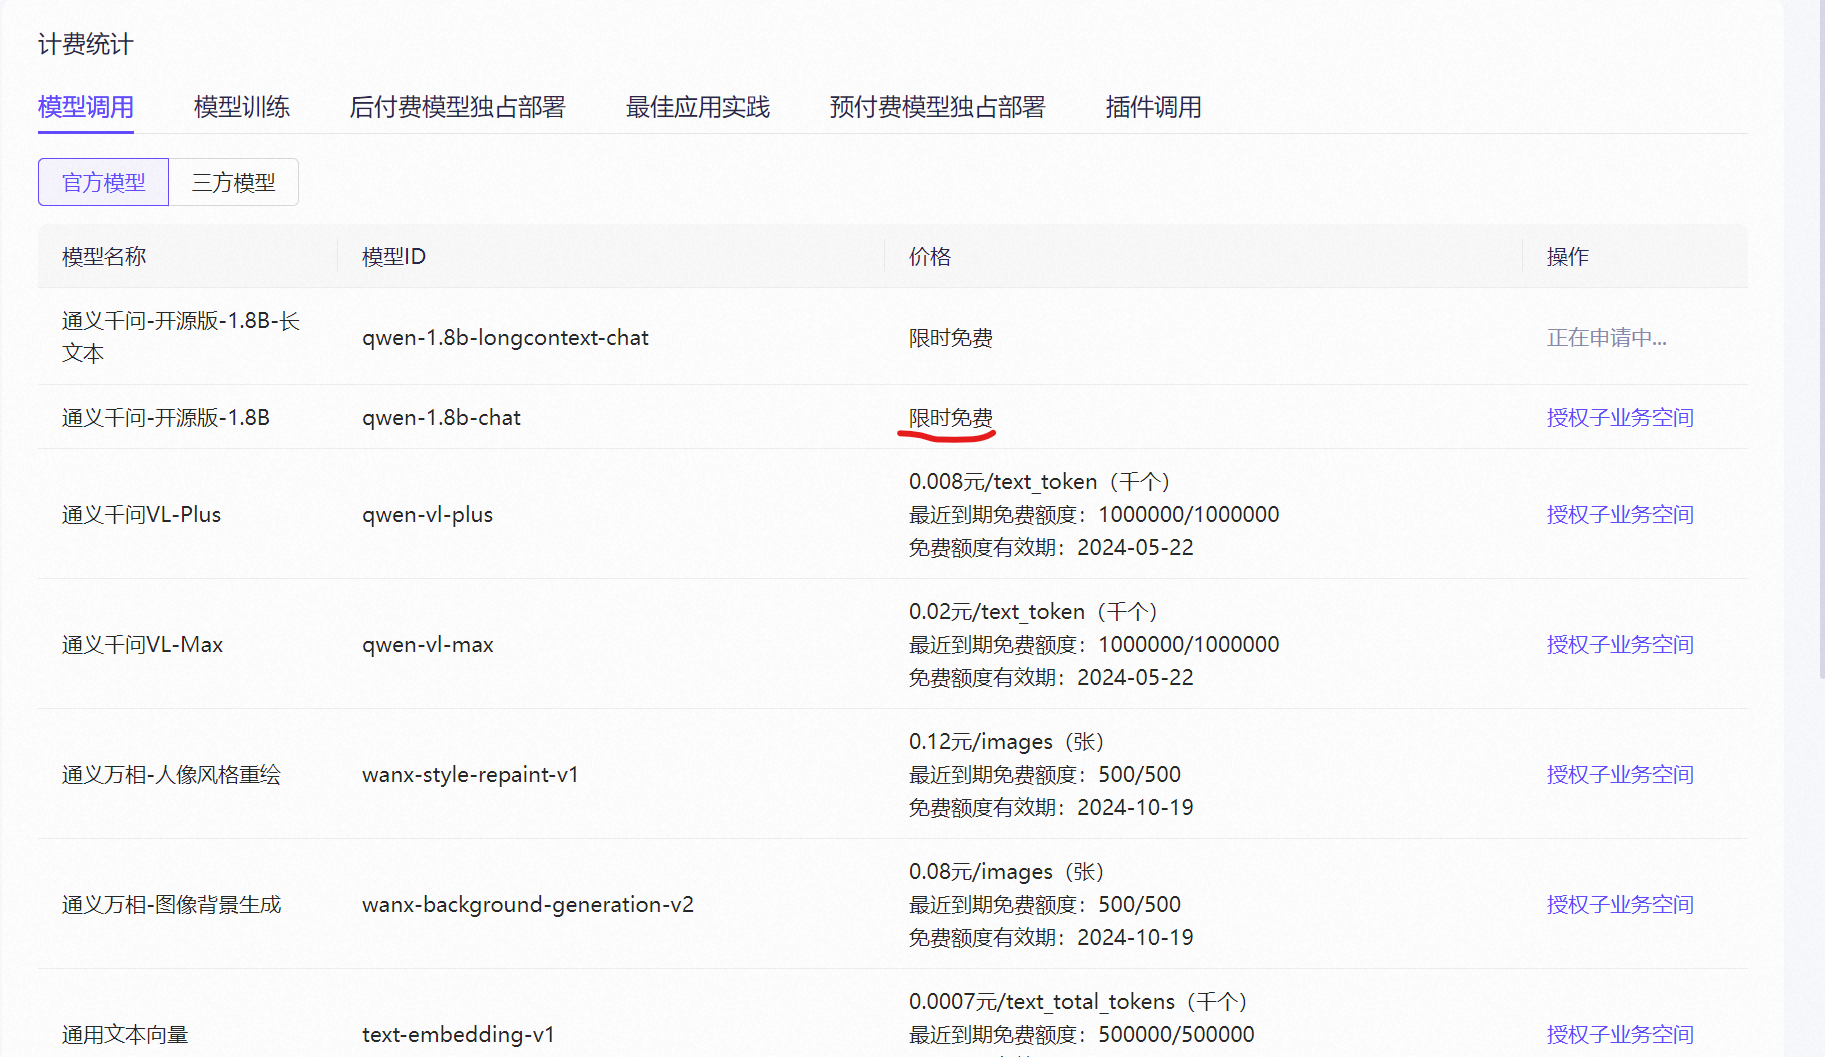
Task: Click the 操作 column header
Action: (x=1568, y=257)
